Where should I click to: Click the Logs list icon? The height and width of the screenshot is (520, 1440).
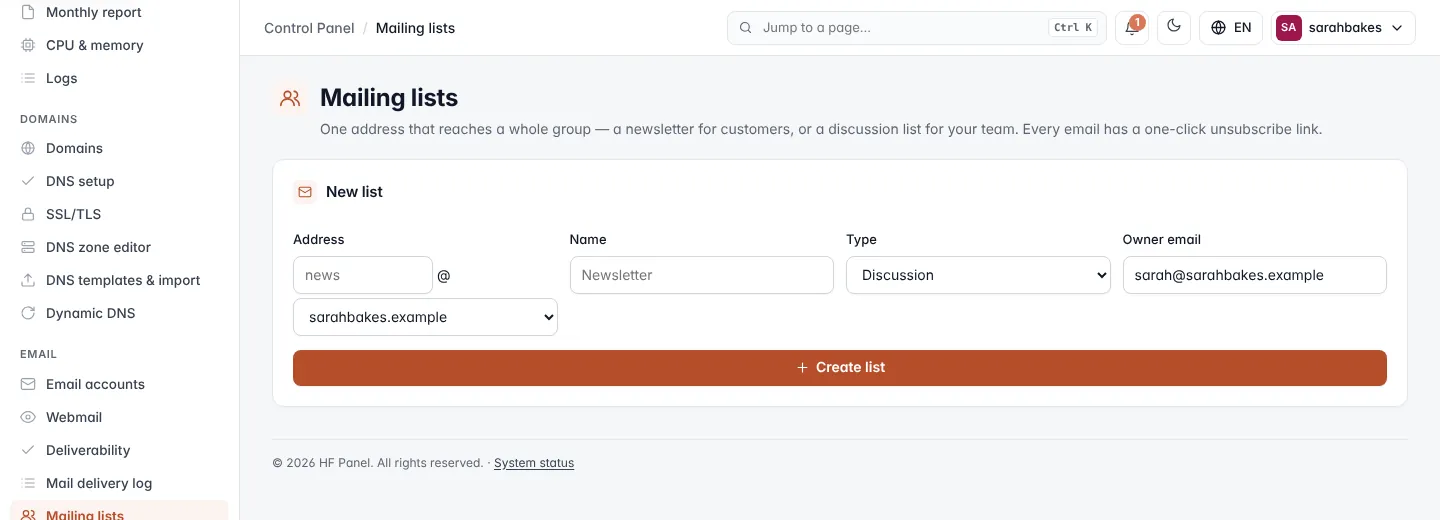click(28, 78)
